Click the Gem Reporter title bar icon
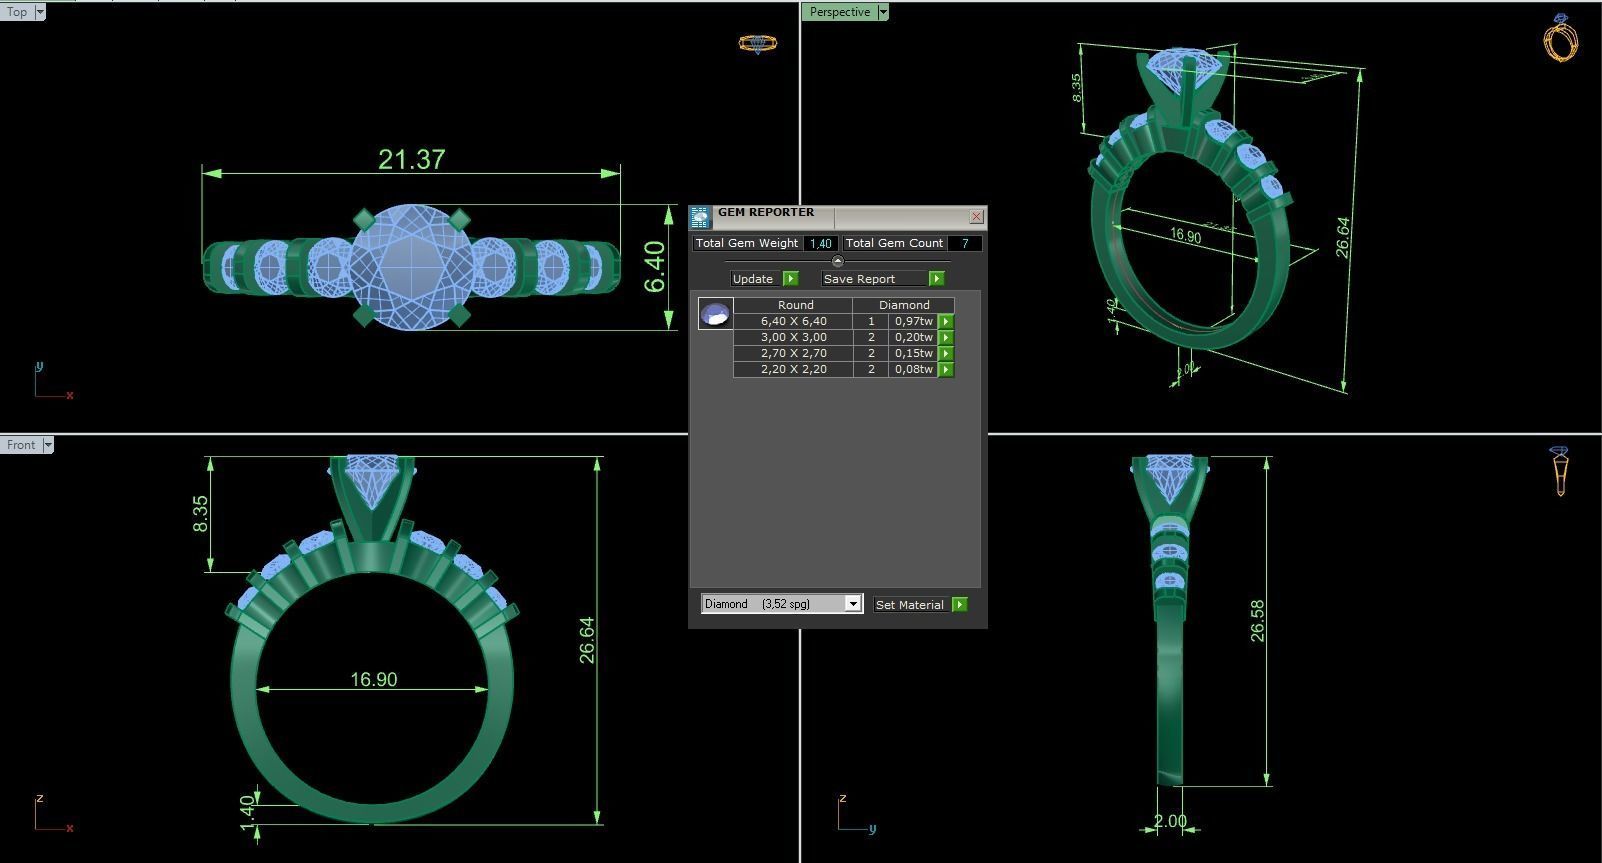 (x=700, y=216)
